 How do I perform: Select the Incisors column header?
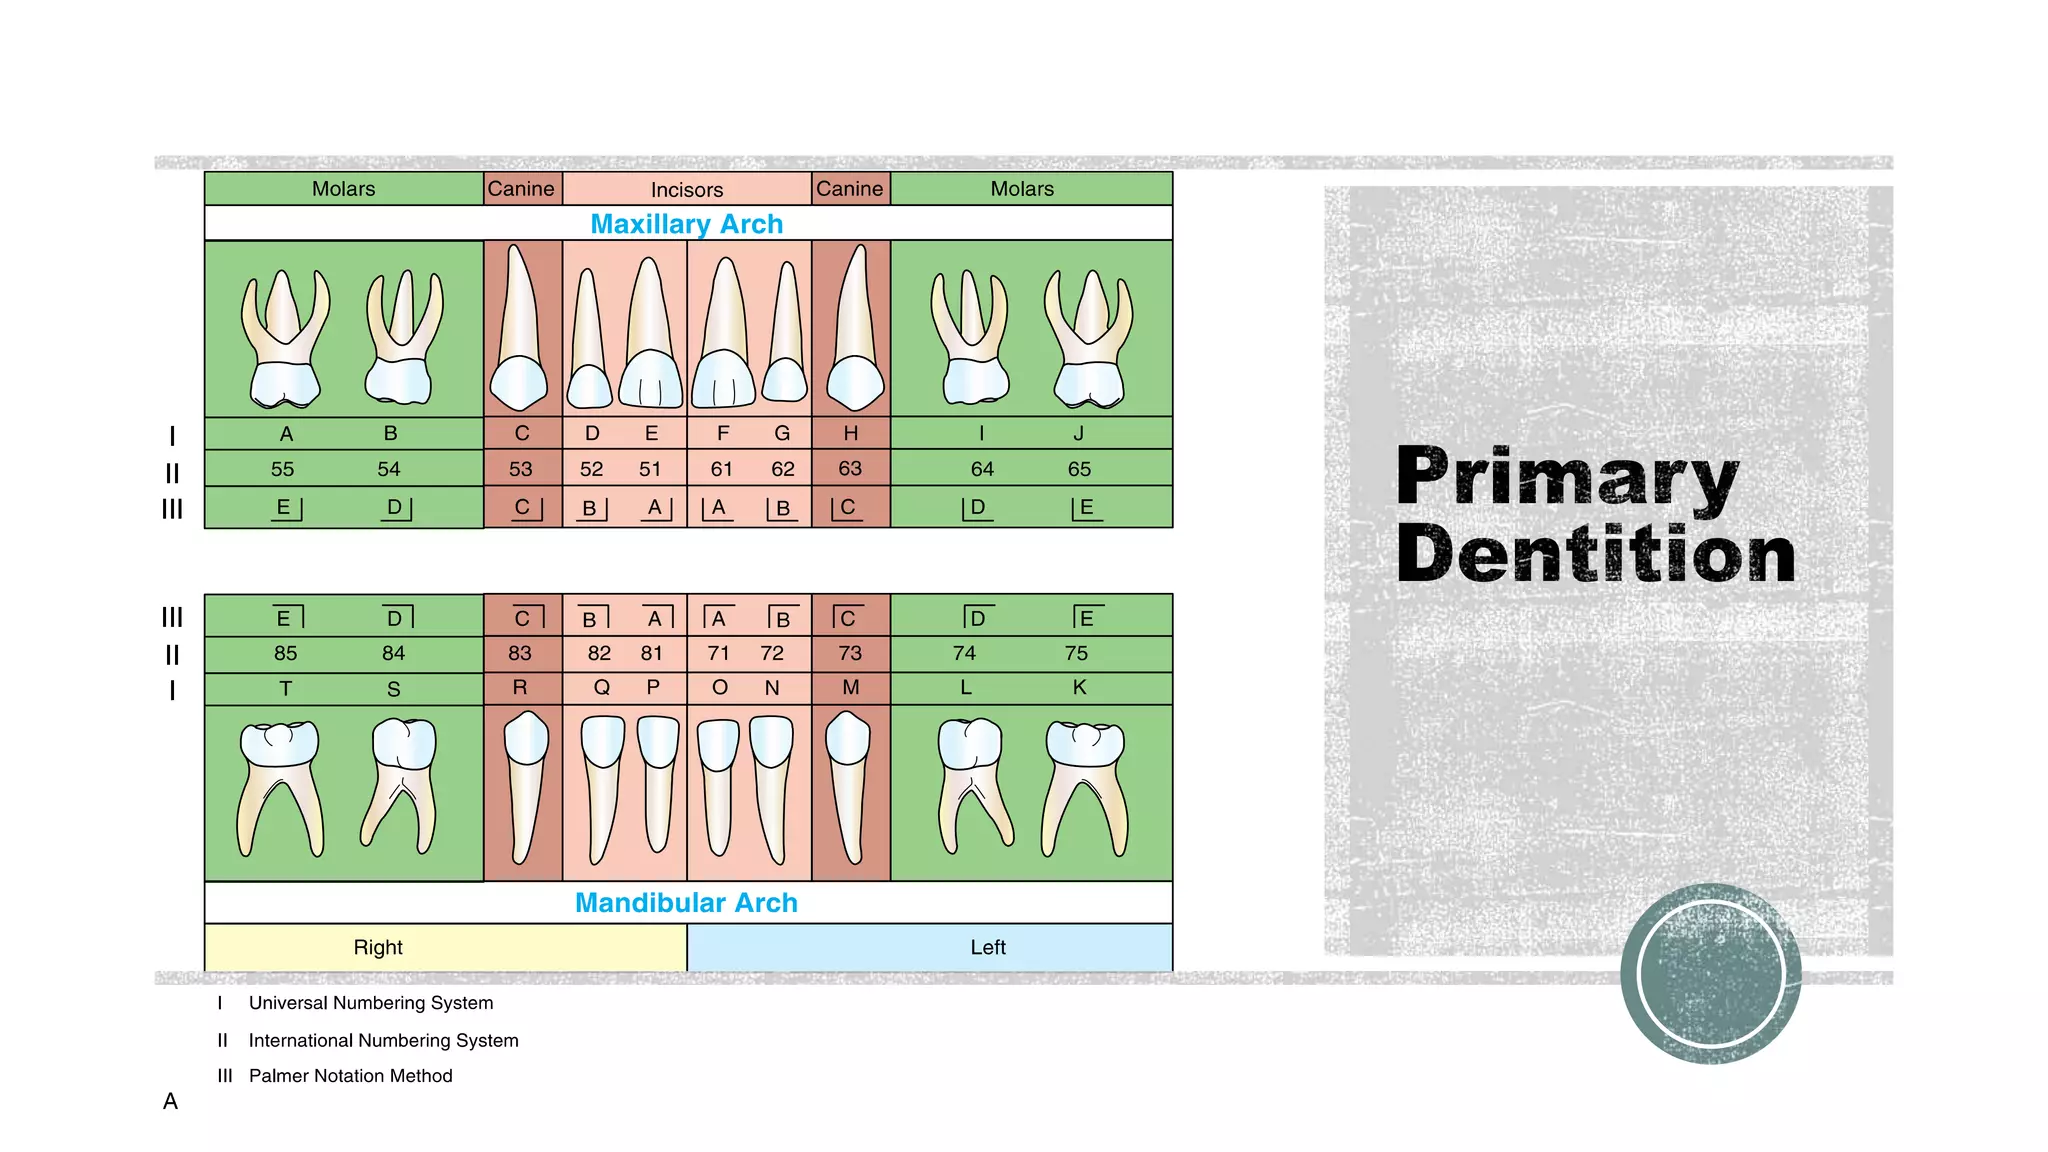point(687,189)
